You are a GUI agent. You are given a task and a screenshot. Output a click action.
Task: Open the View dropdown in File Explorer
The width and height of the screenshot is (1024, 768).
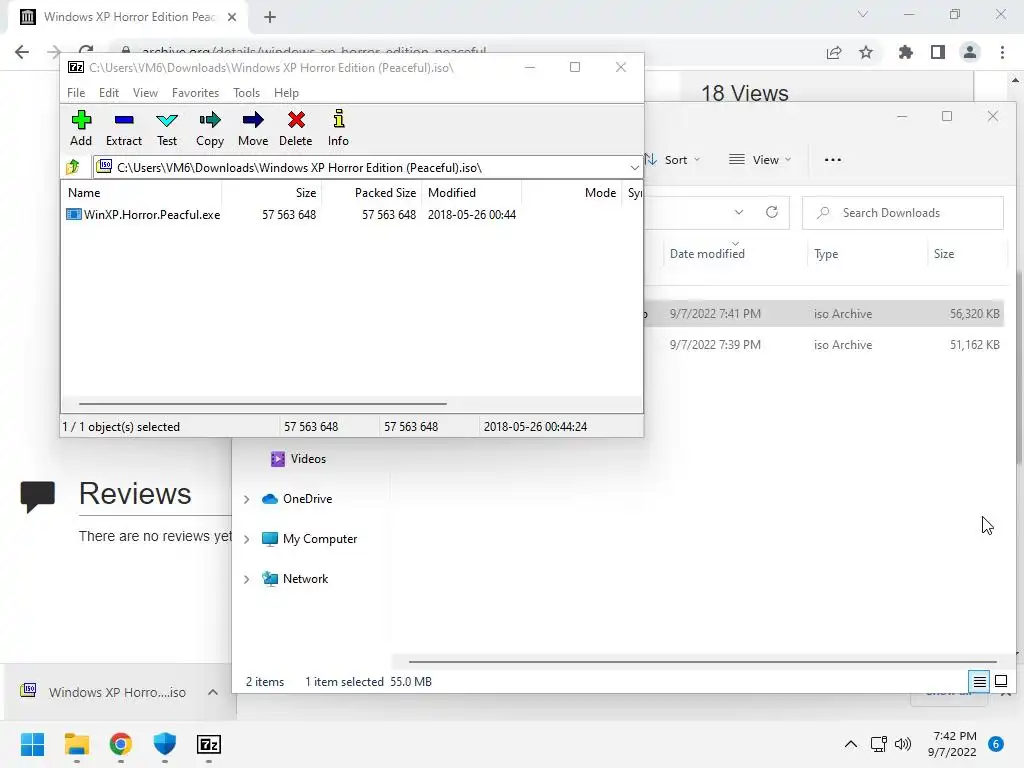pyautogui.click(x=760, y=160)
